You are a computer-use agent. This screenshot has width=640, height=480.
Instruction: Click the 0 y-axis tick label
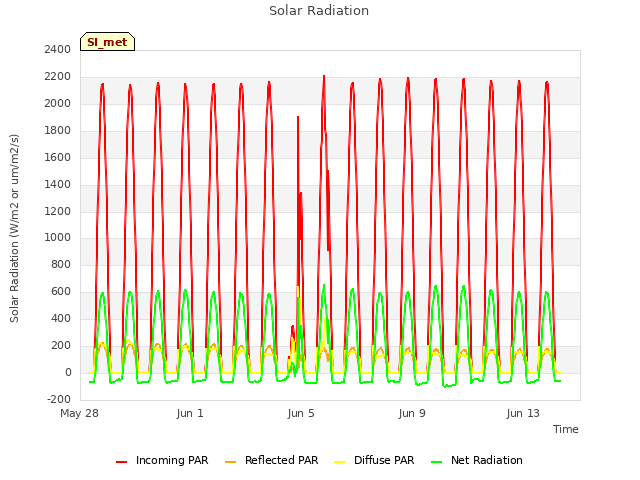68,372
